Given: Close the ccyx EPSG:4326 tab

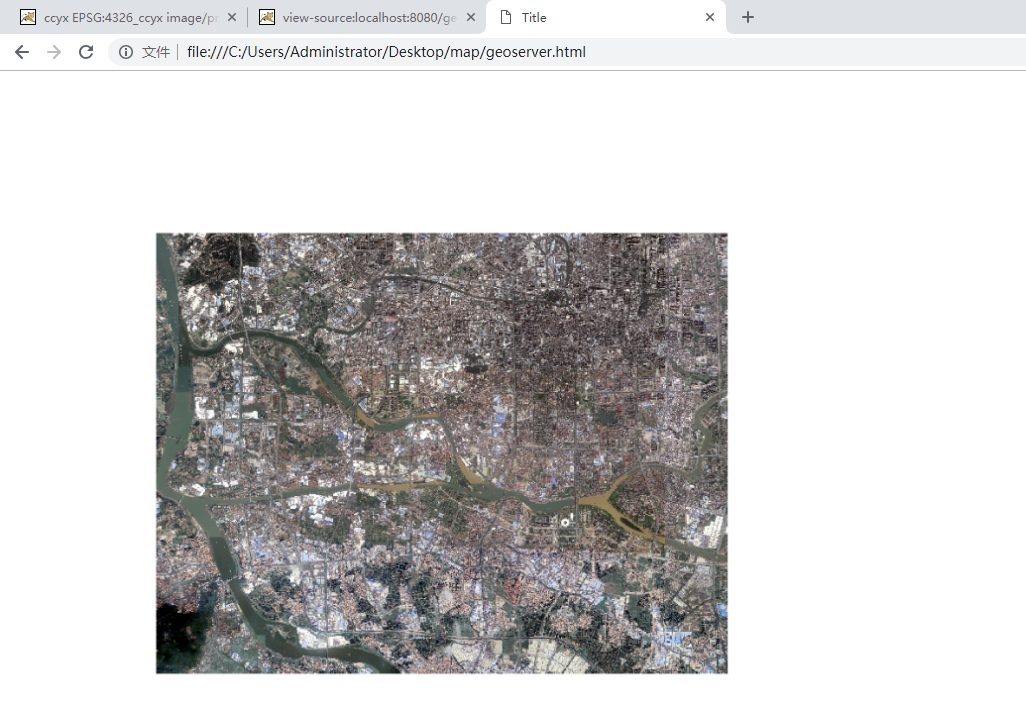Looking at the screenshot, I should coord(232,17).
